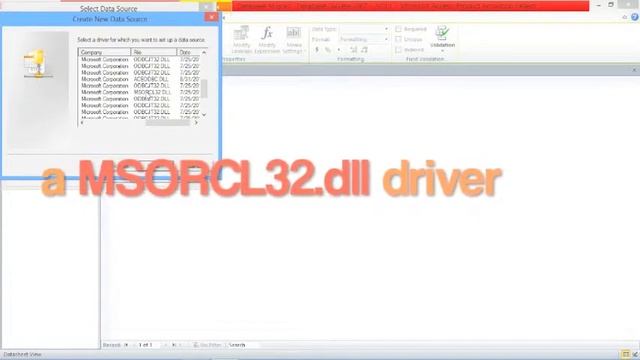Apply percent format icon
Screen dimensions: 640x360
click(x=328, y=50)
